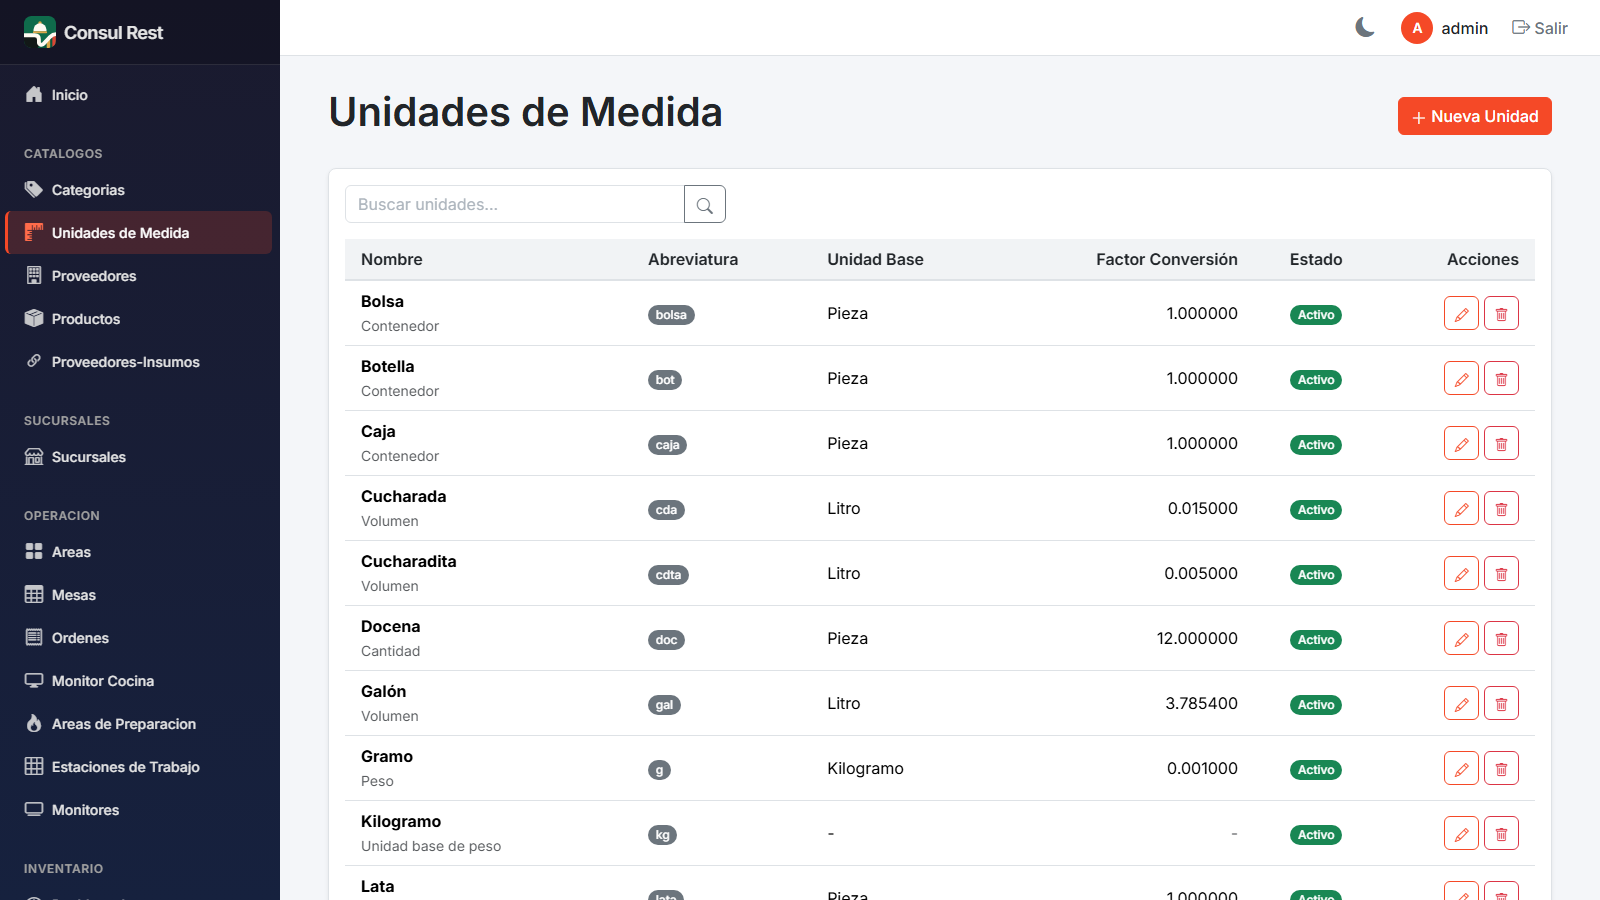Image resolution: width=1600 pixels, height=900 pixels.
Task: Click the Nombre column header
Action: (392, 260)
